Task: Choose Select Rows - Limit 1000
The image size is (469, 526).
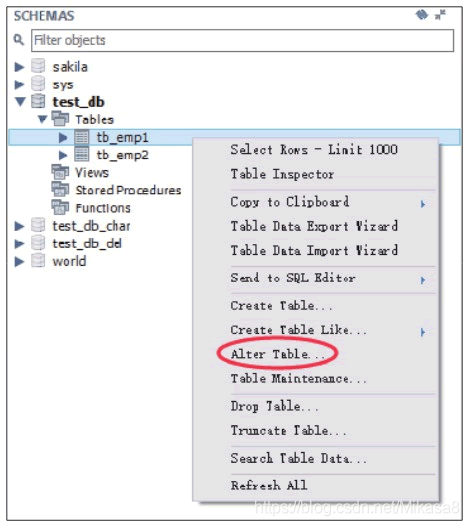Action: tap(314, 150)
